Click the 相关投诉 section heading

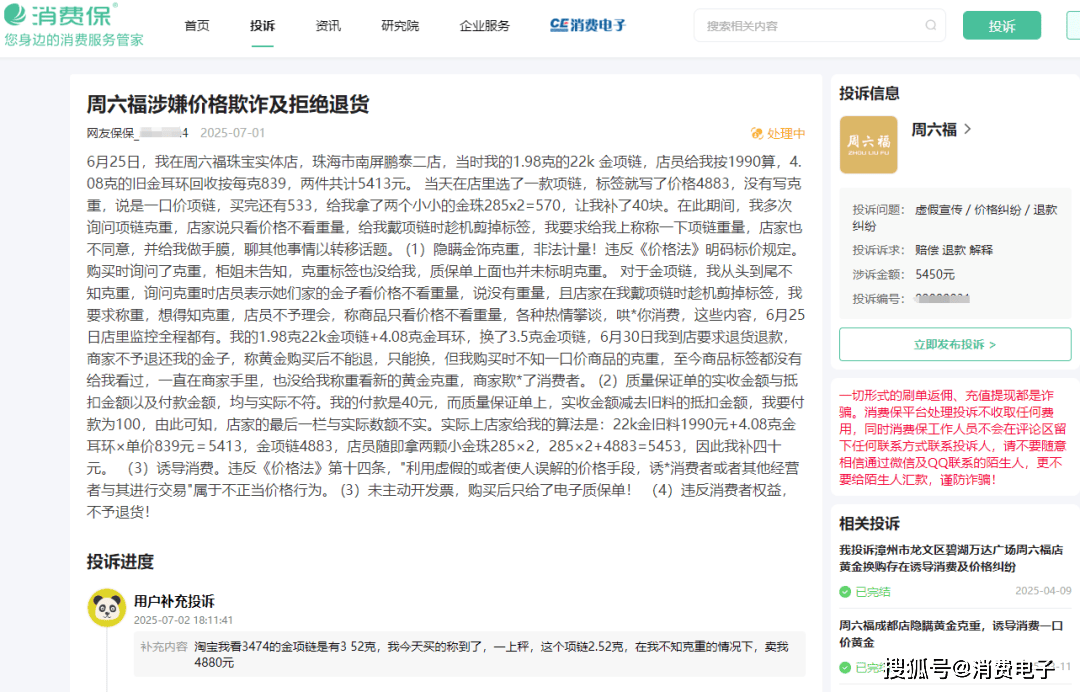[869, 523]
